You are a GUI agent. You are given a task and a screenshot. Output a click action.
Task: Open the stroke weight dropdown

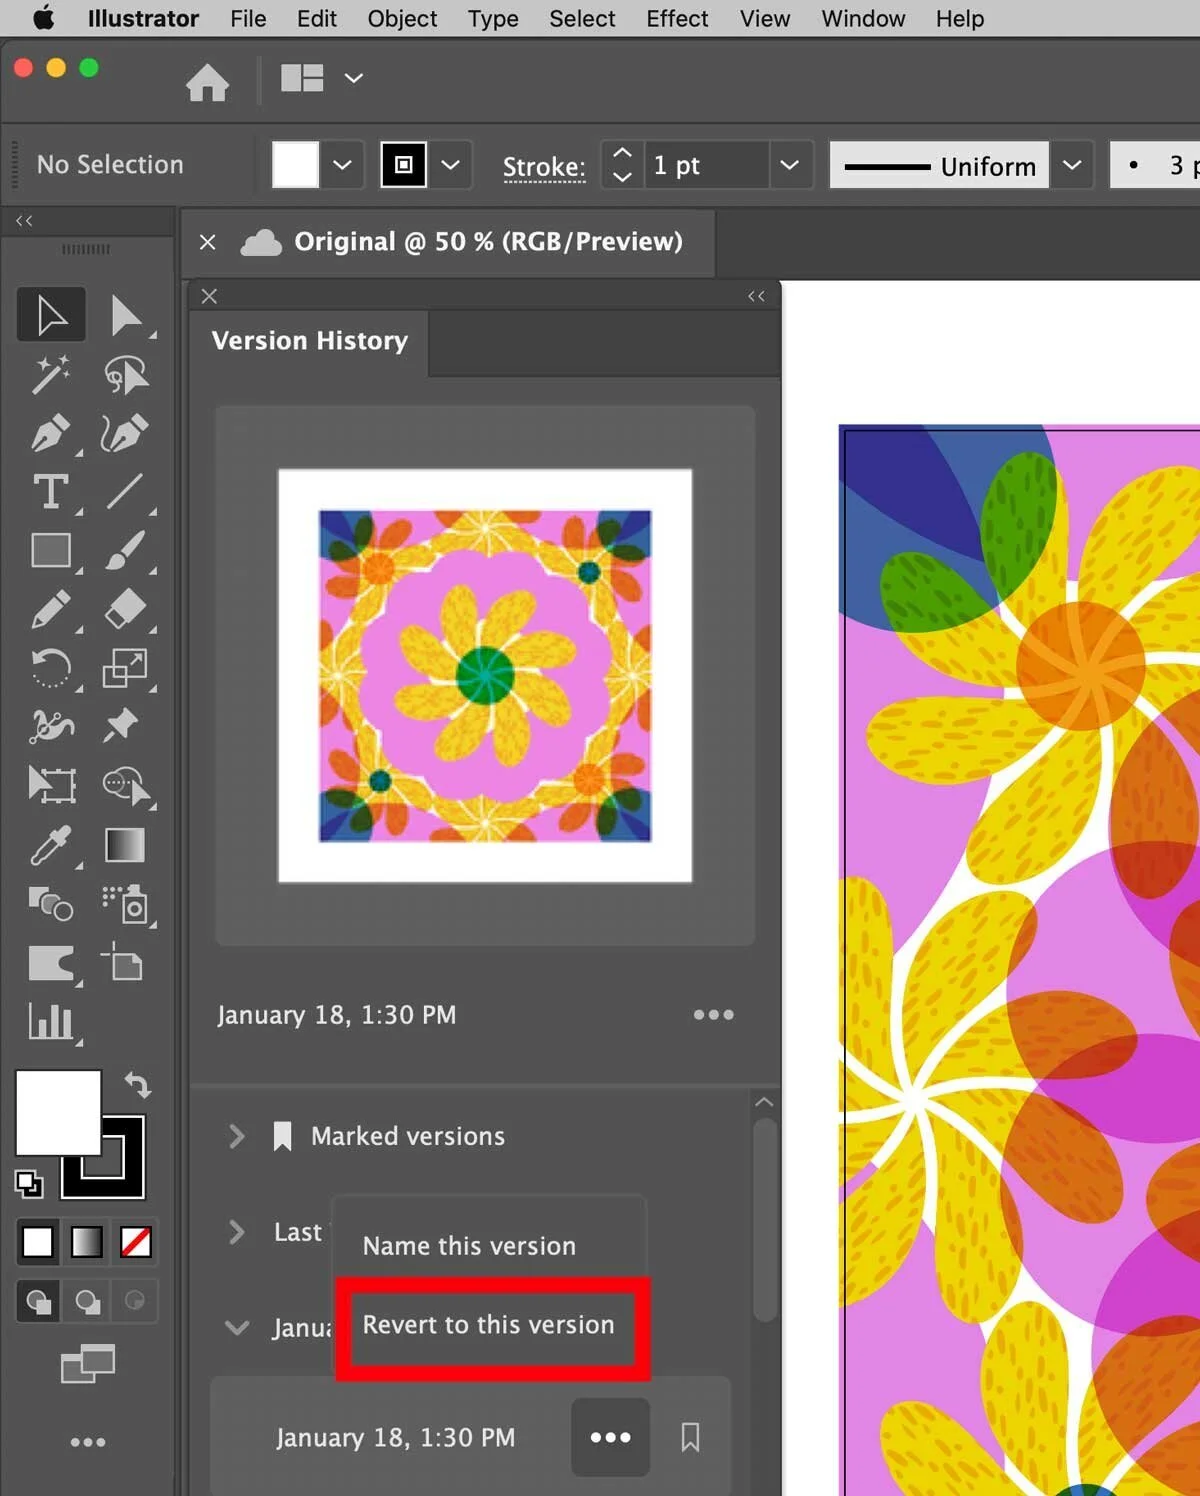coord(789,165)
